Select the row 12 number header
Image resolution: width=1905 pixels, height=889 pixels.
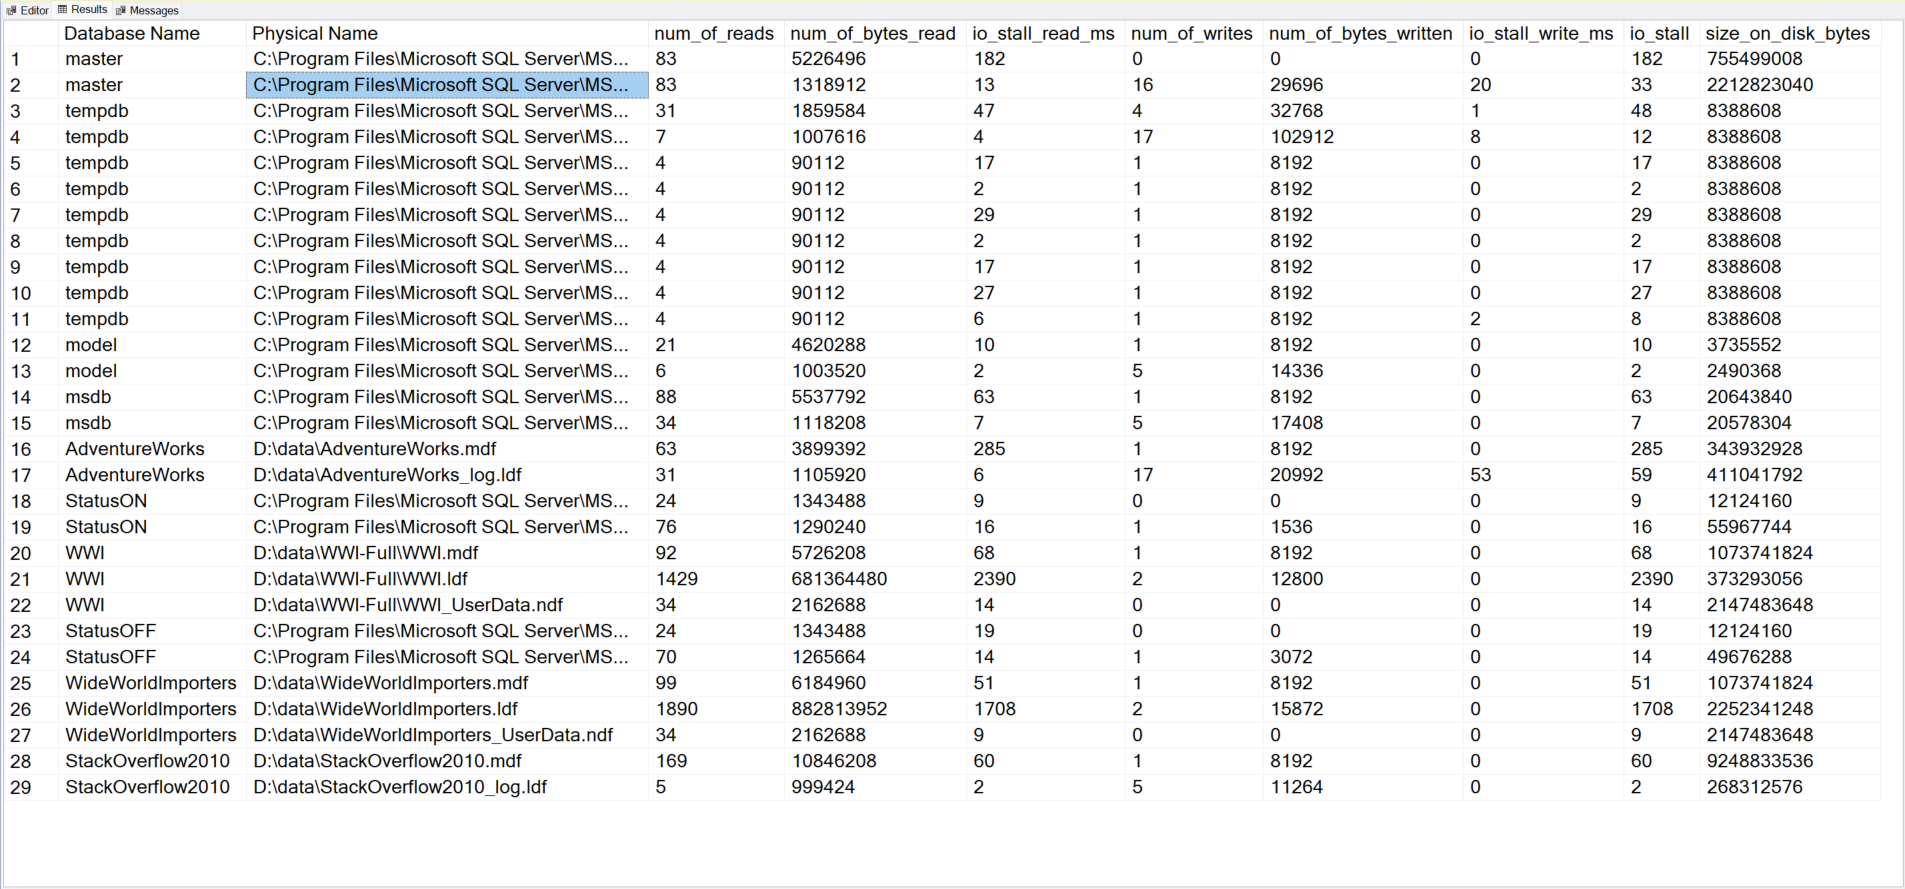[x=31, y=345]
